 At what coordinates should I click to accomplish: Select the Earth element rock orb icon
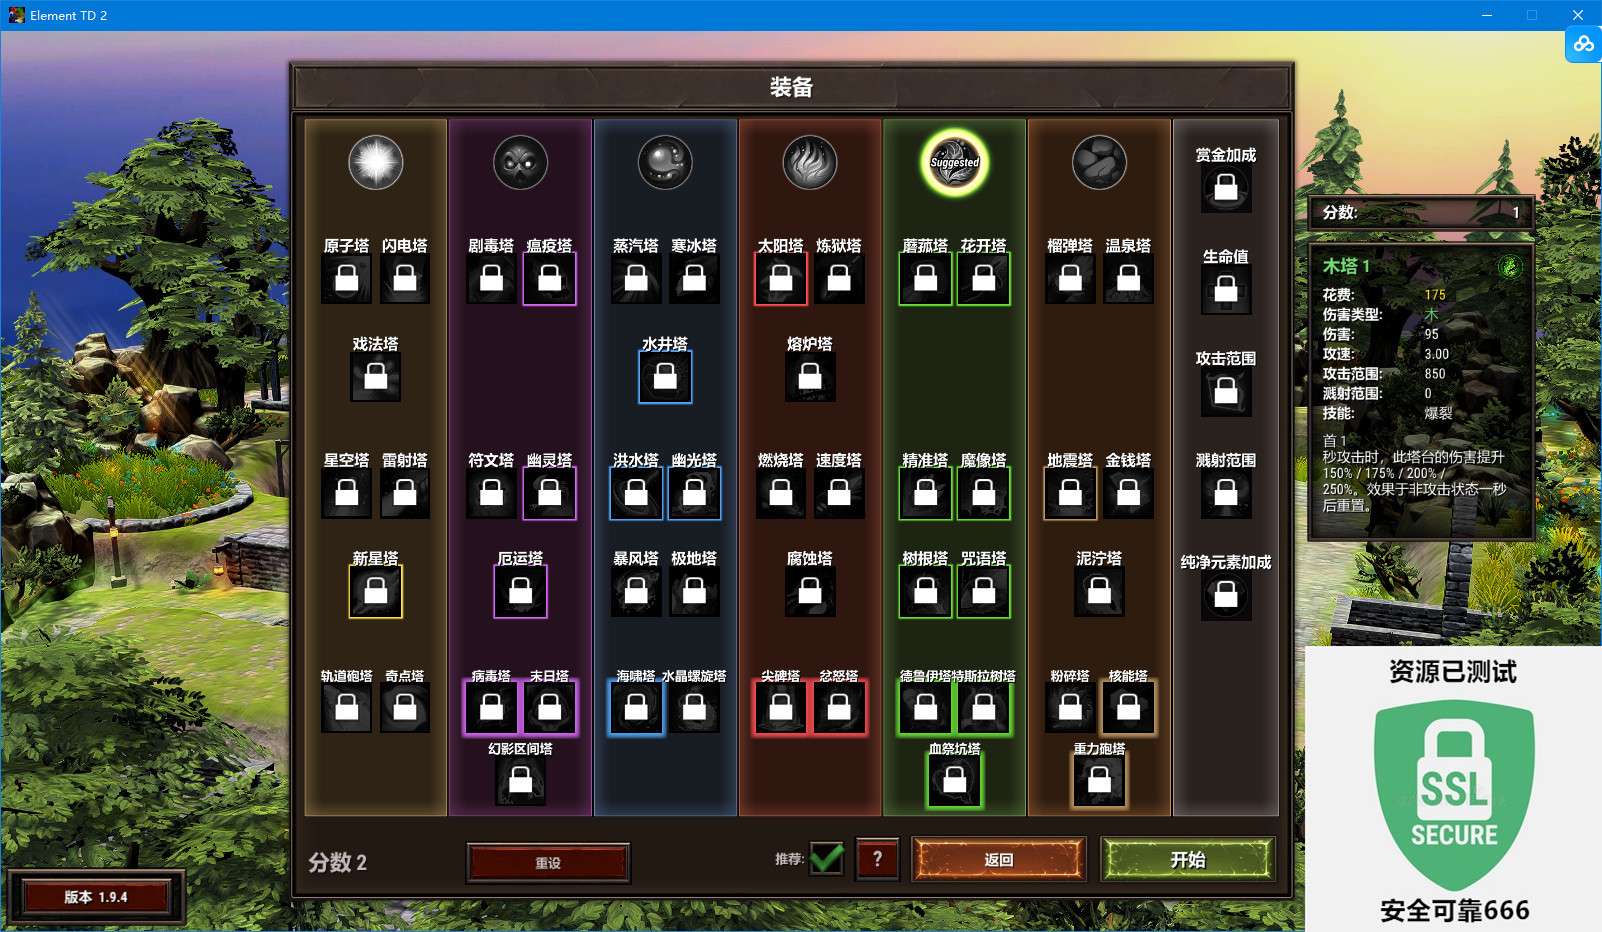click(x=1099, y=162)
